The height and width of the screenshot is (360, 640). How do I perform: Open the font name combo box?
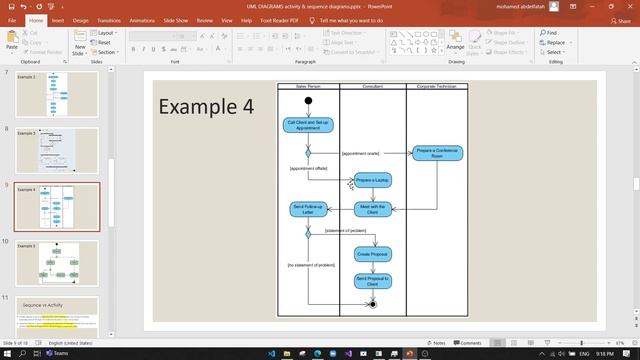pyautogui.click(x=152, y=36)
